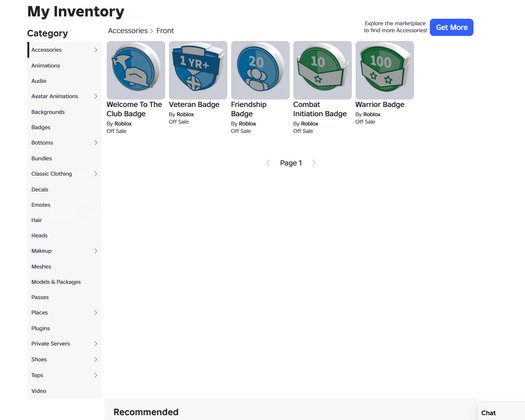Open the Veteran Badge 1 YR+ image
Viewport: 525px width, 420px height.
(x=198, y=70)
